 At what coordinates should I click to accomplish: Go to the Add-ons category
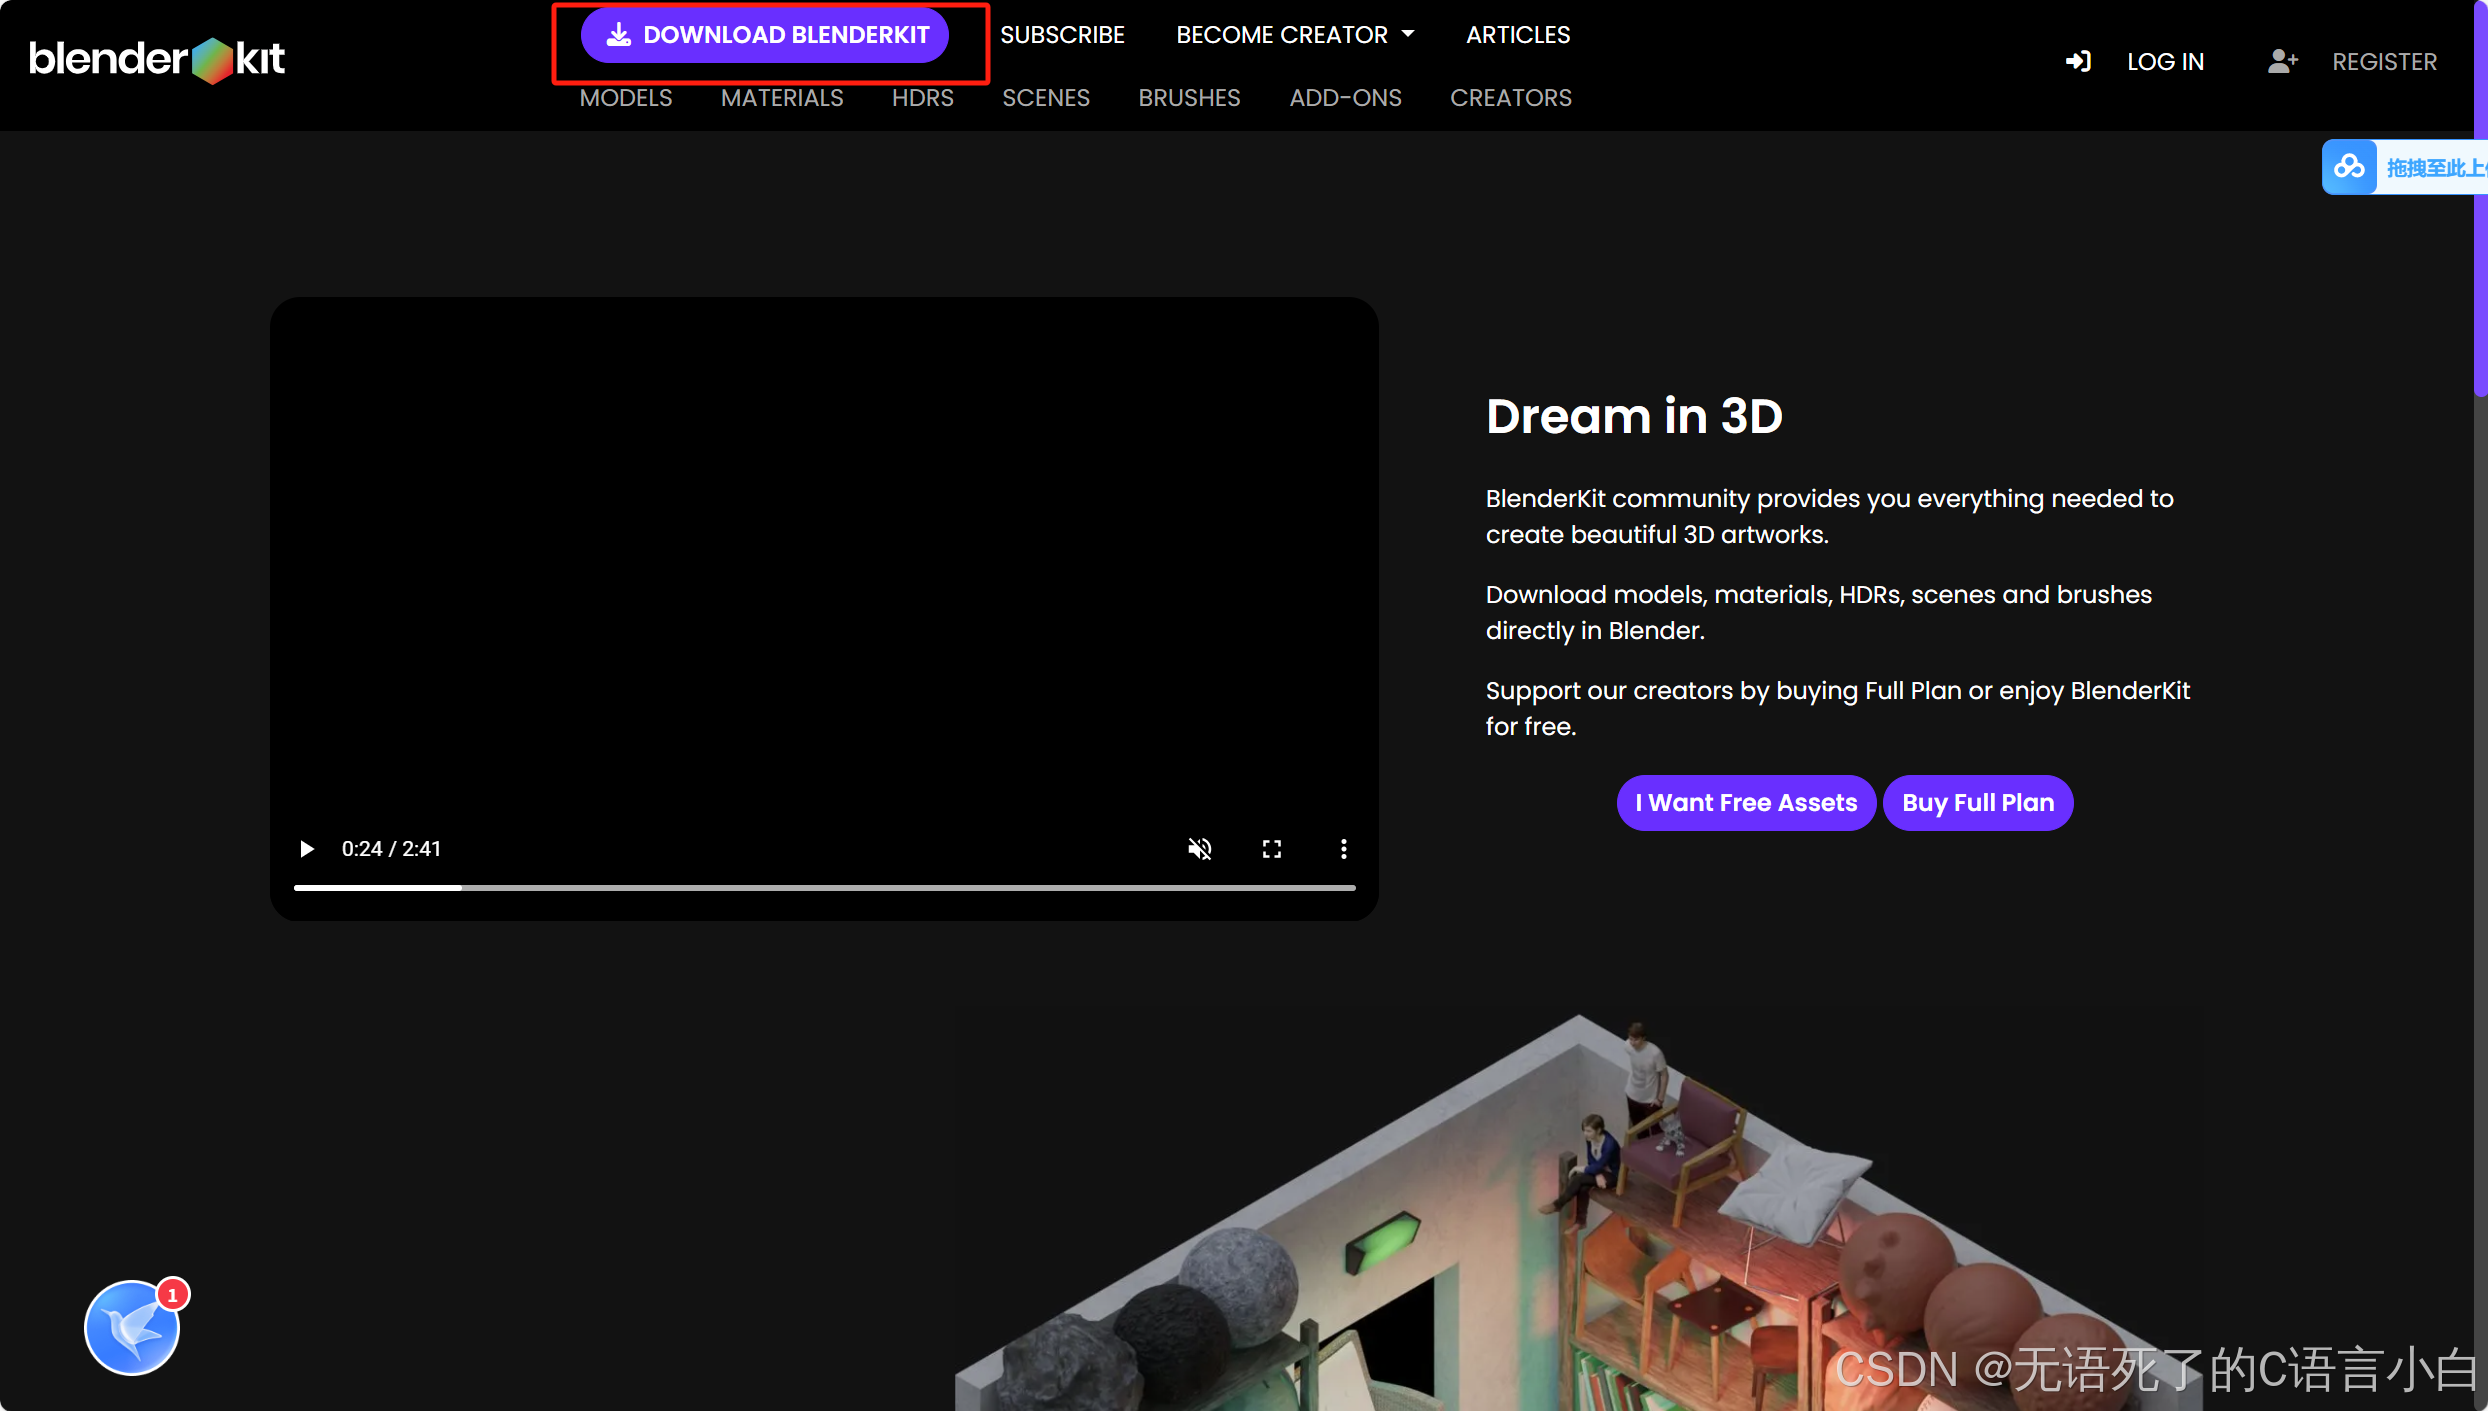point(1345,98)
